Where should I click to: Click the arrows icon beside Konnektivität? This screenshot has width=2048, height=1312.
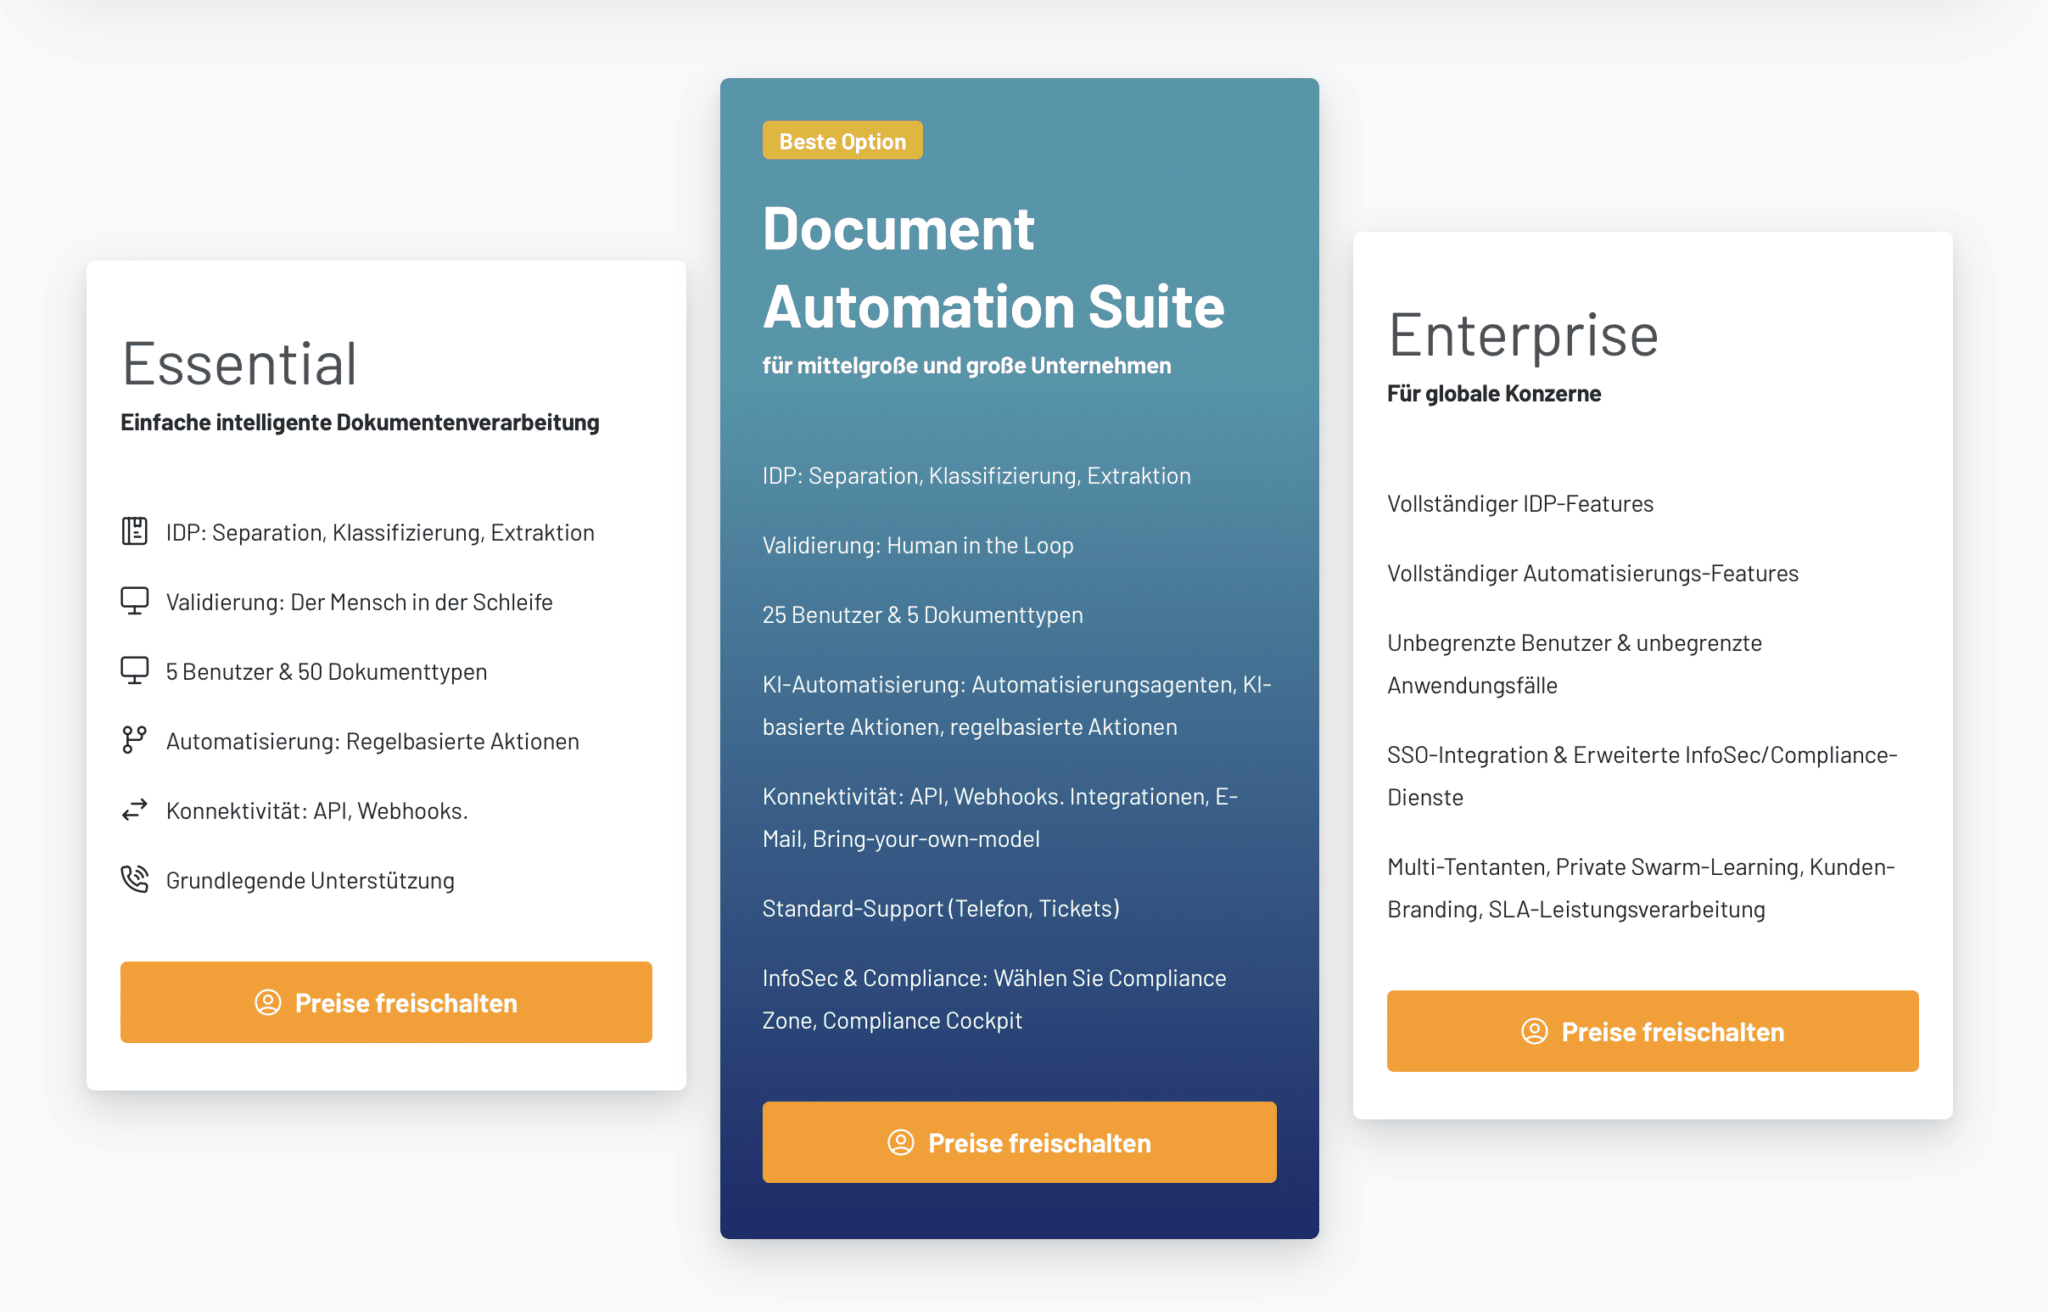click(134, 810)
